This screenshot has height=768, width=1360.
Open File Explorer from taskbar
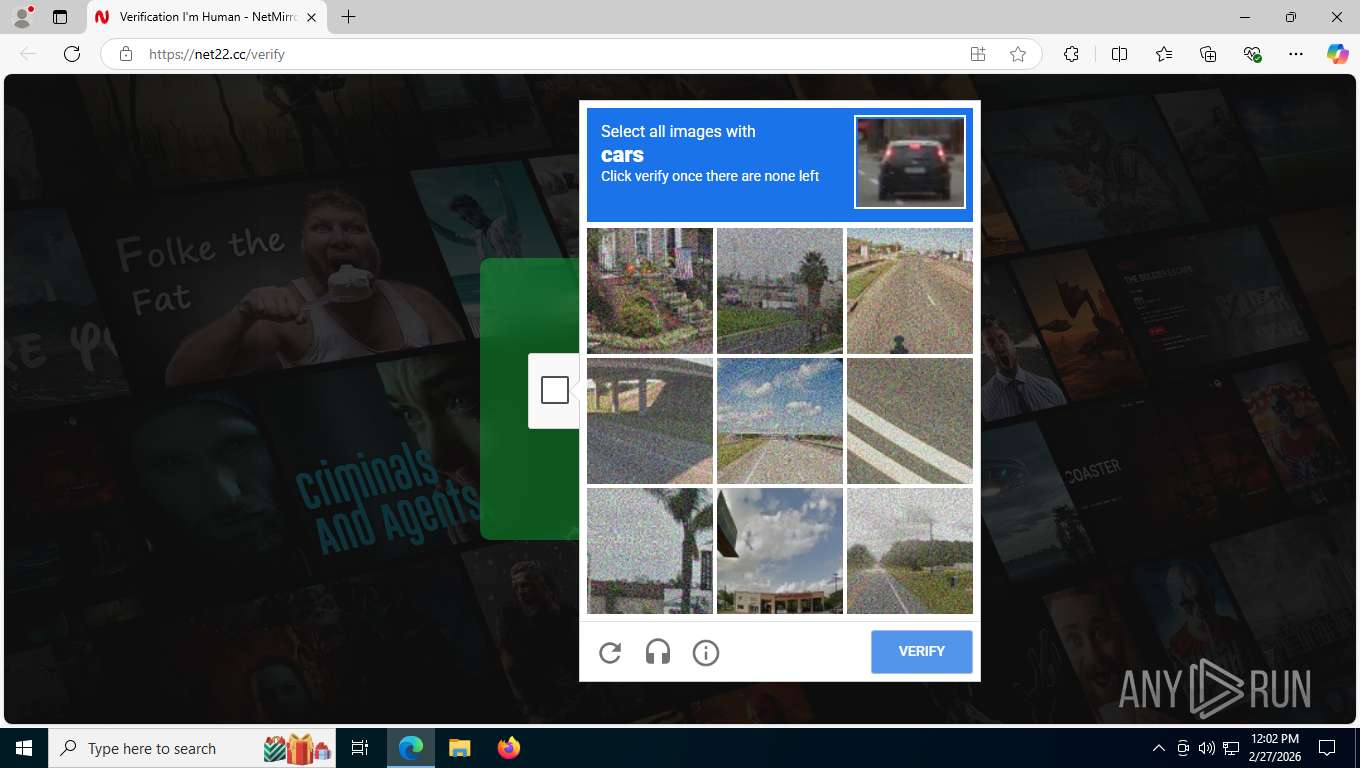[x=459, y=748]
